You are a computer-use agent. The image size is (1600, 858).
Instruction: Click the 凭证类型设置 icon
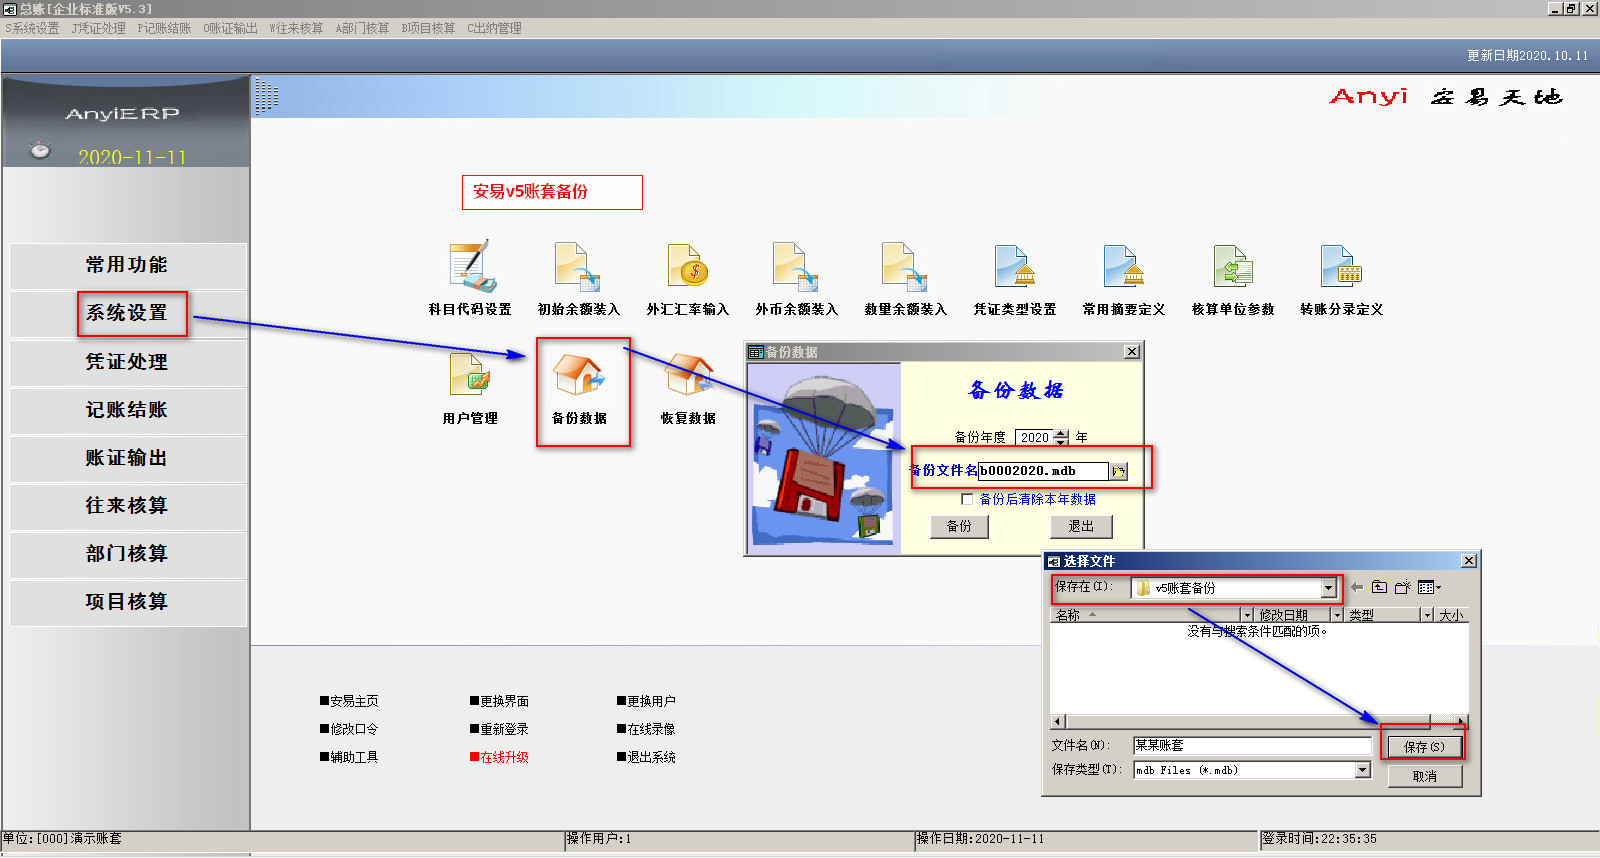point(1015,267)
